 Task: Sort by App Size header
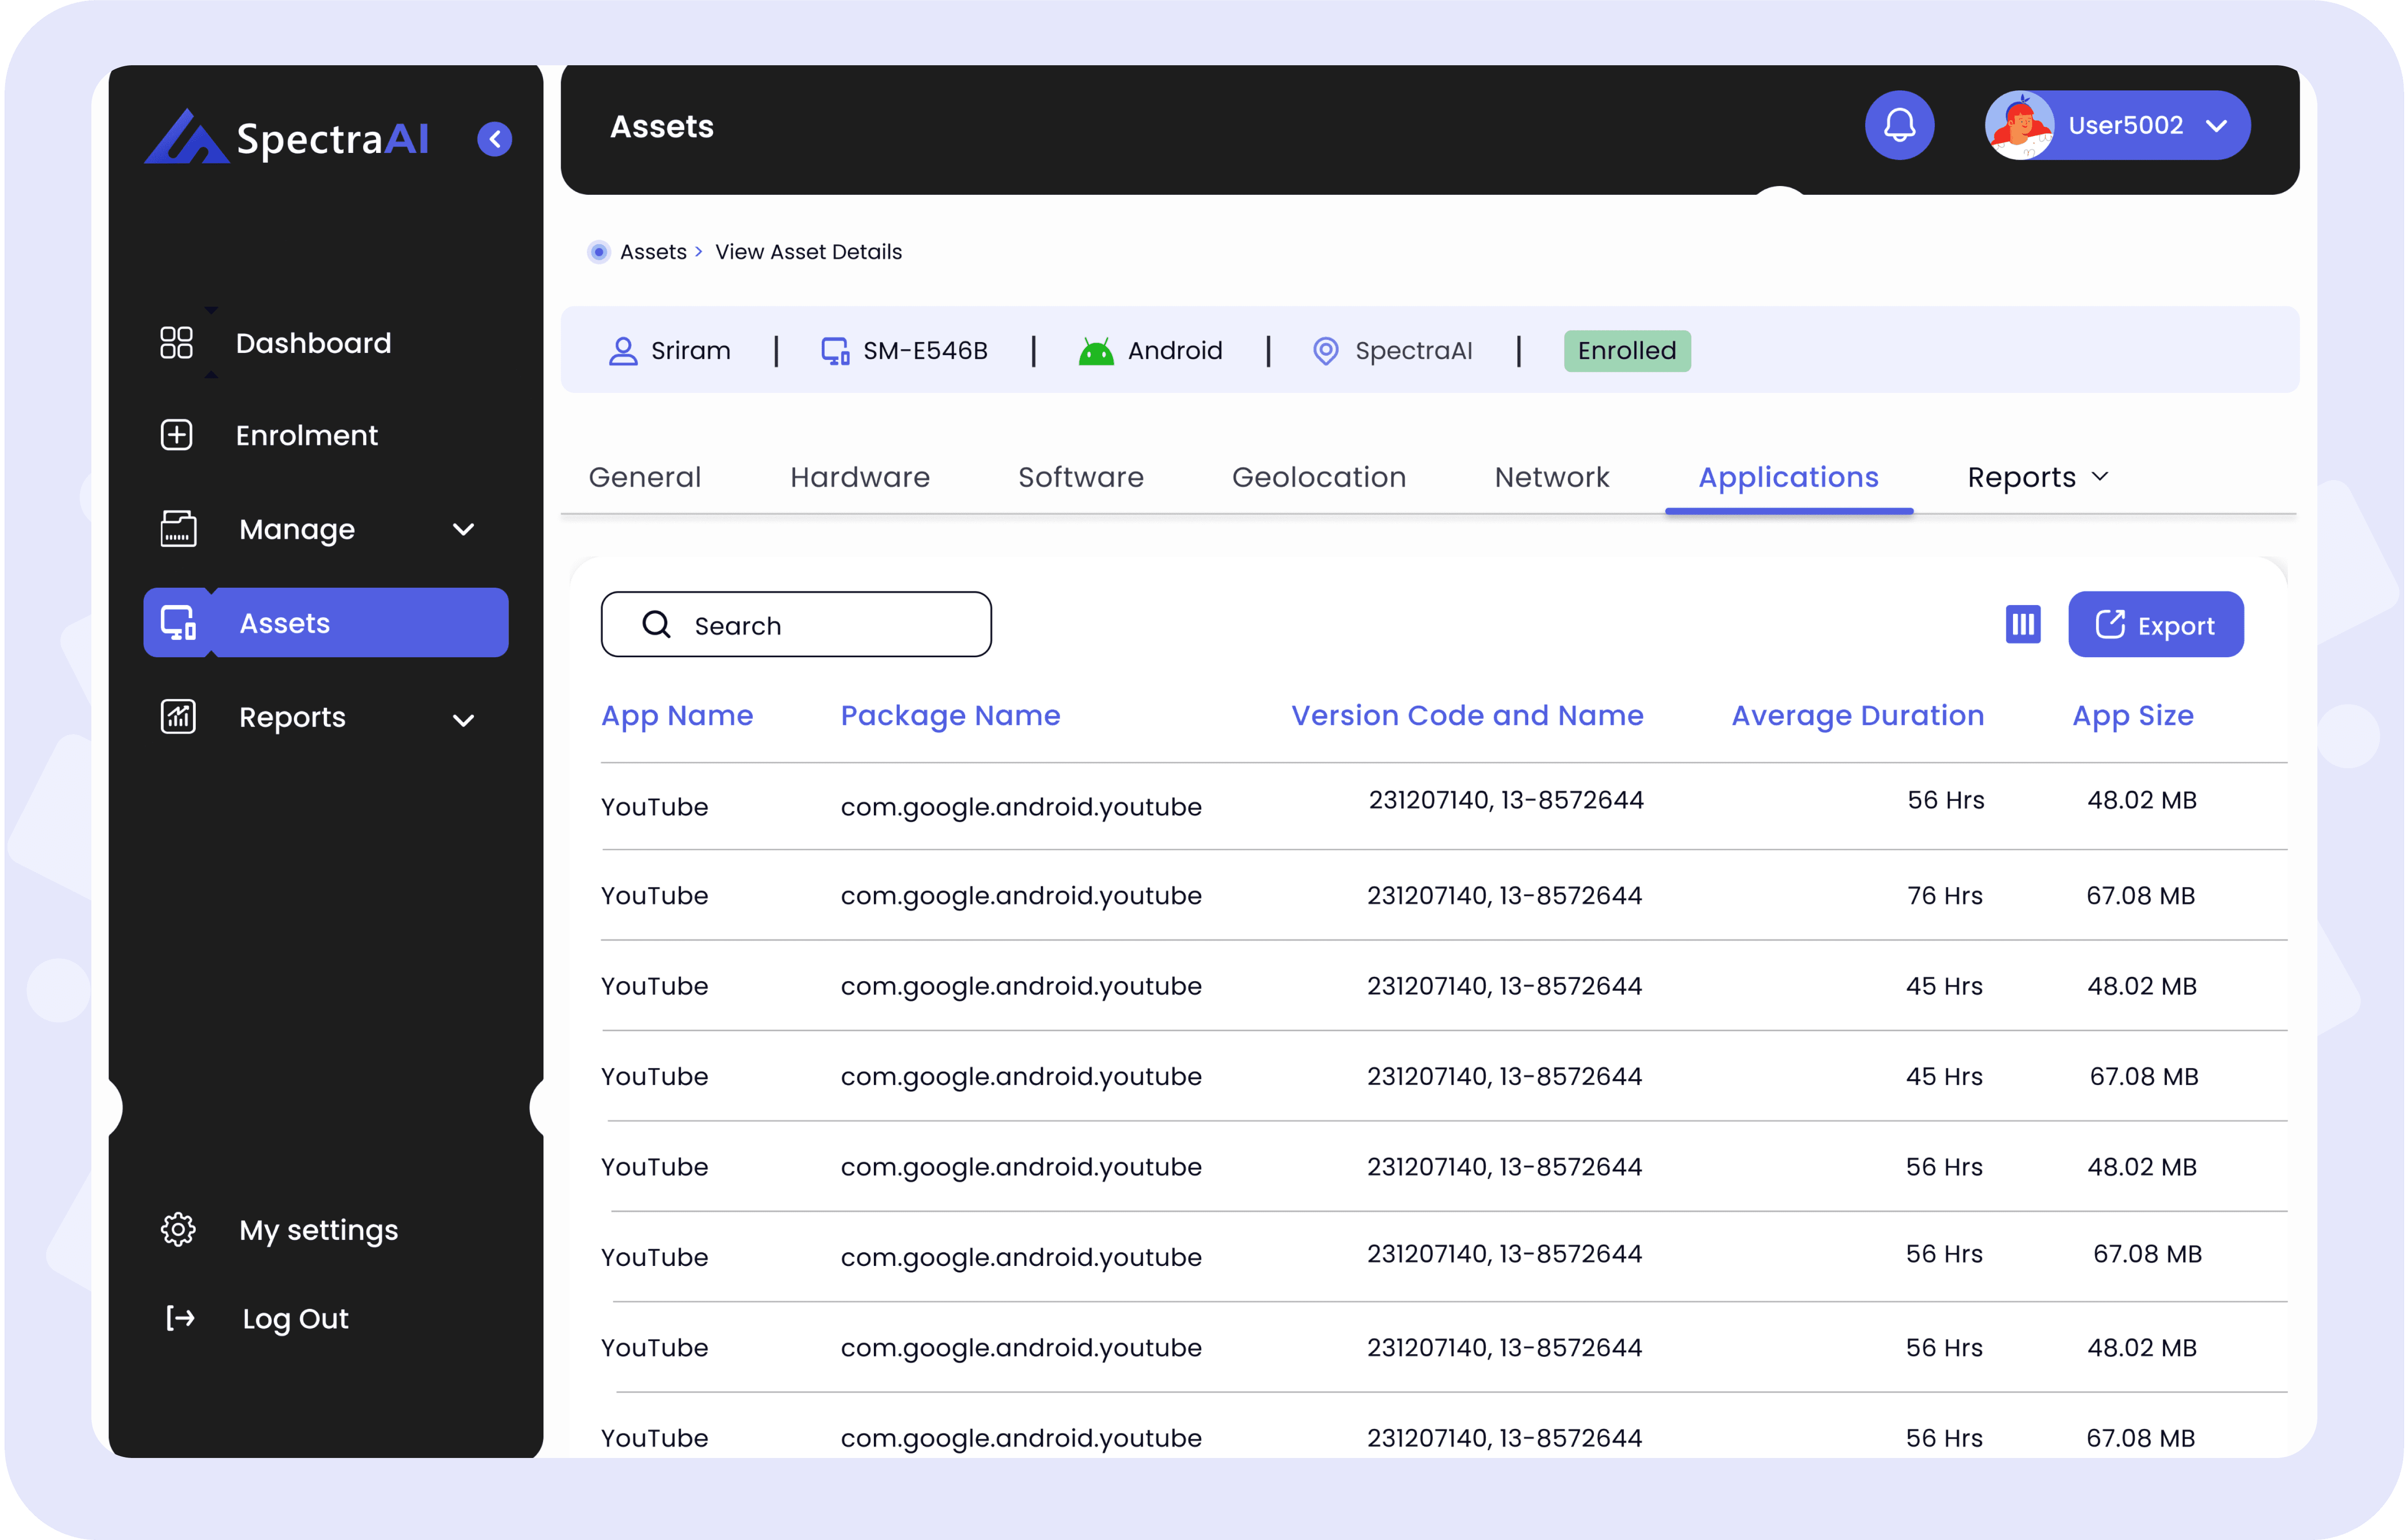tap(2132, 716)
